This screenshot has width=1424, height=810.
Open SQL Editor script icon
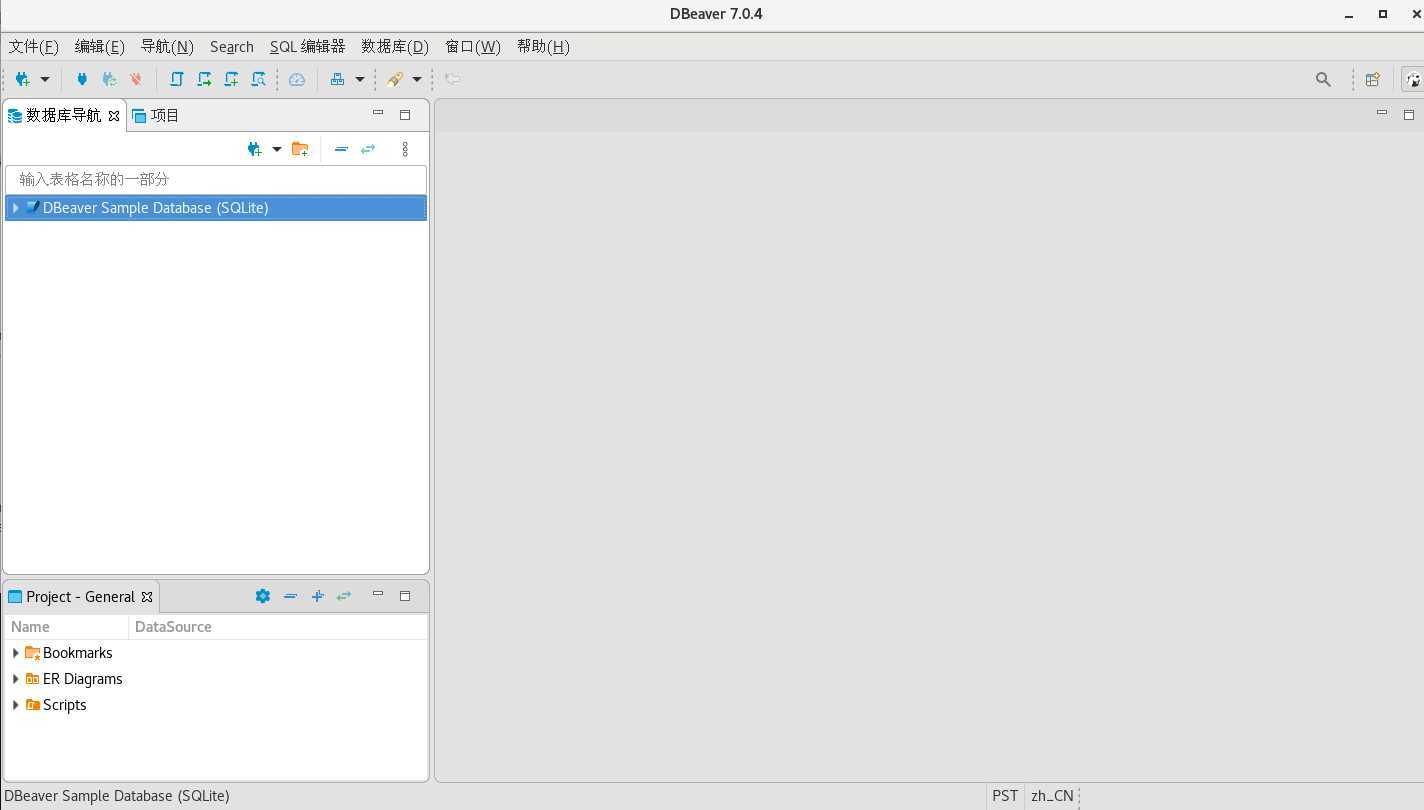point(177,79)
